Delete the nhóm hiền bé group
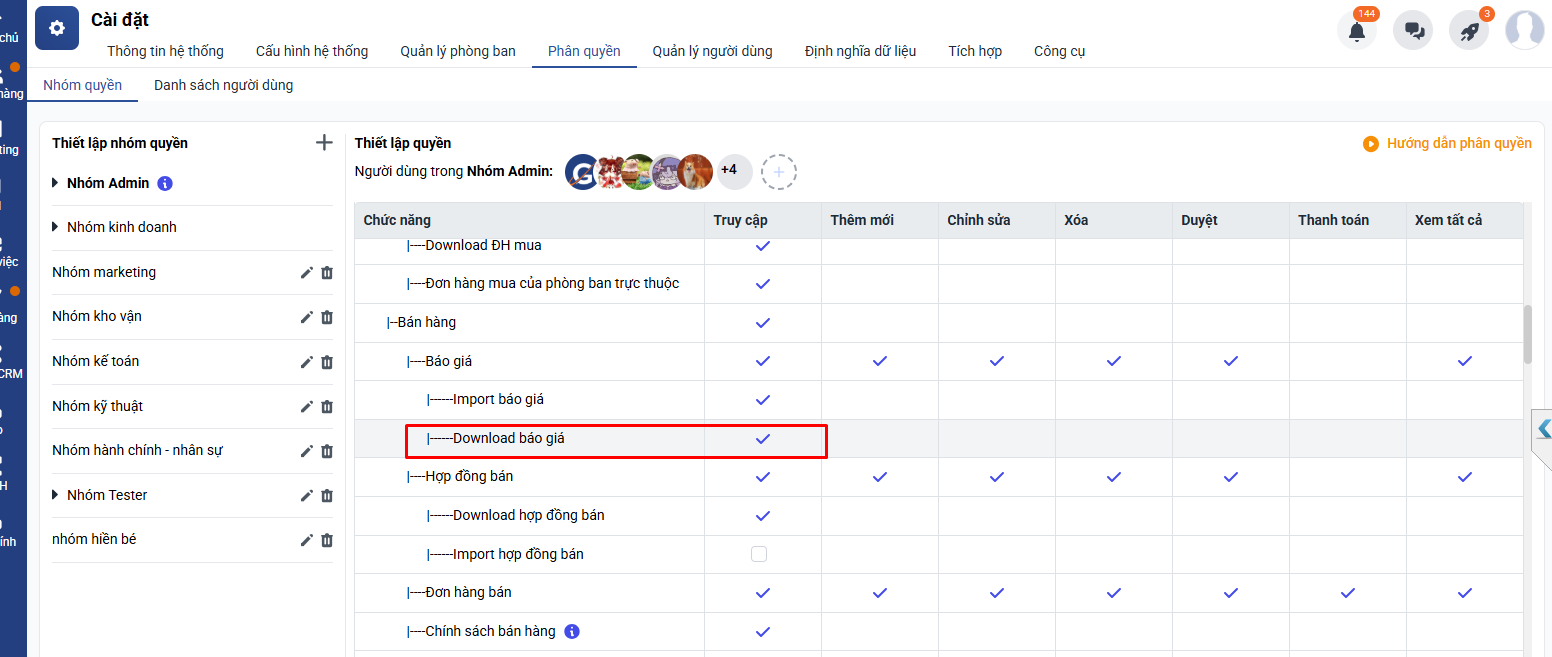Screen dimensions: 1552x657 (x=327, y=540)
